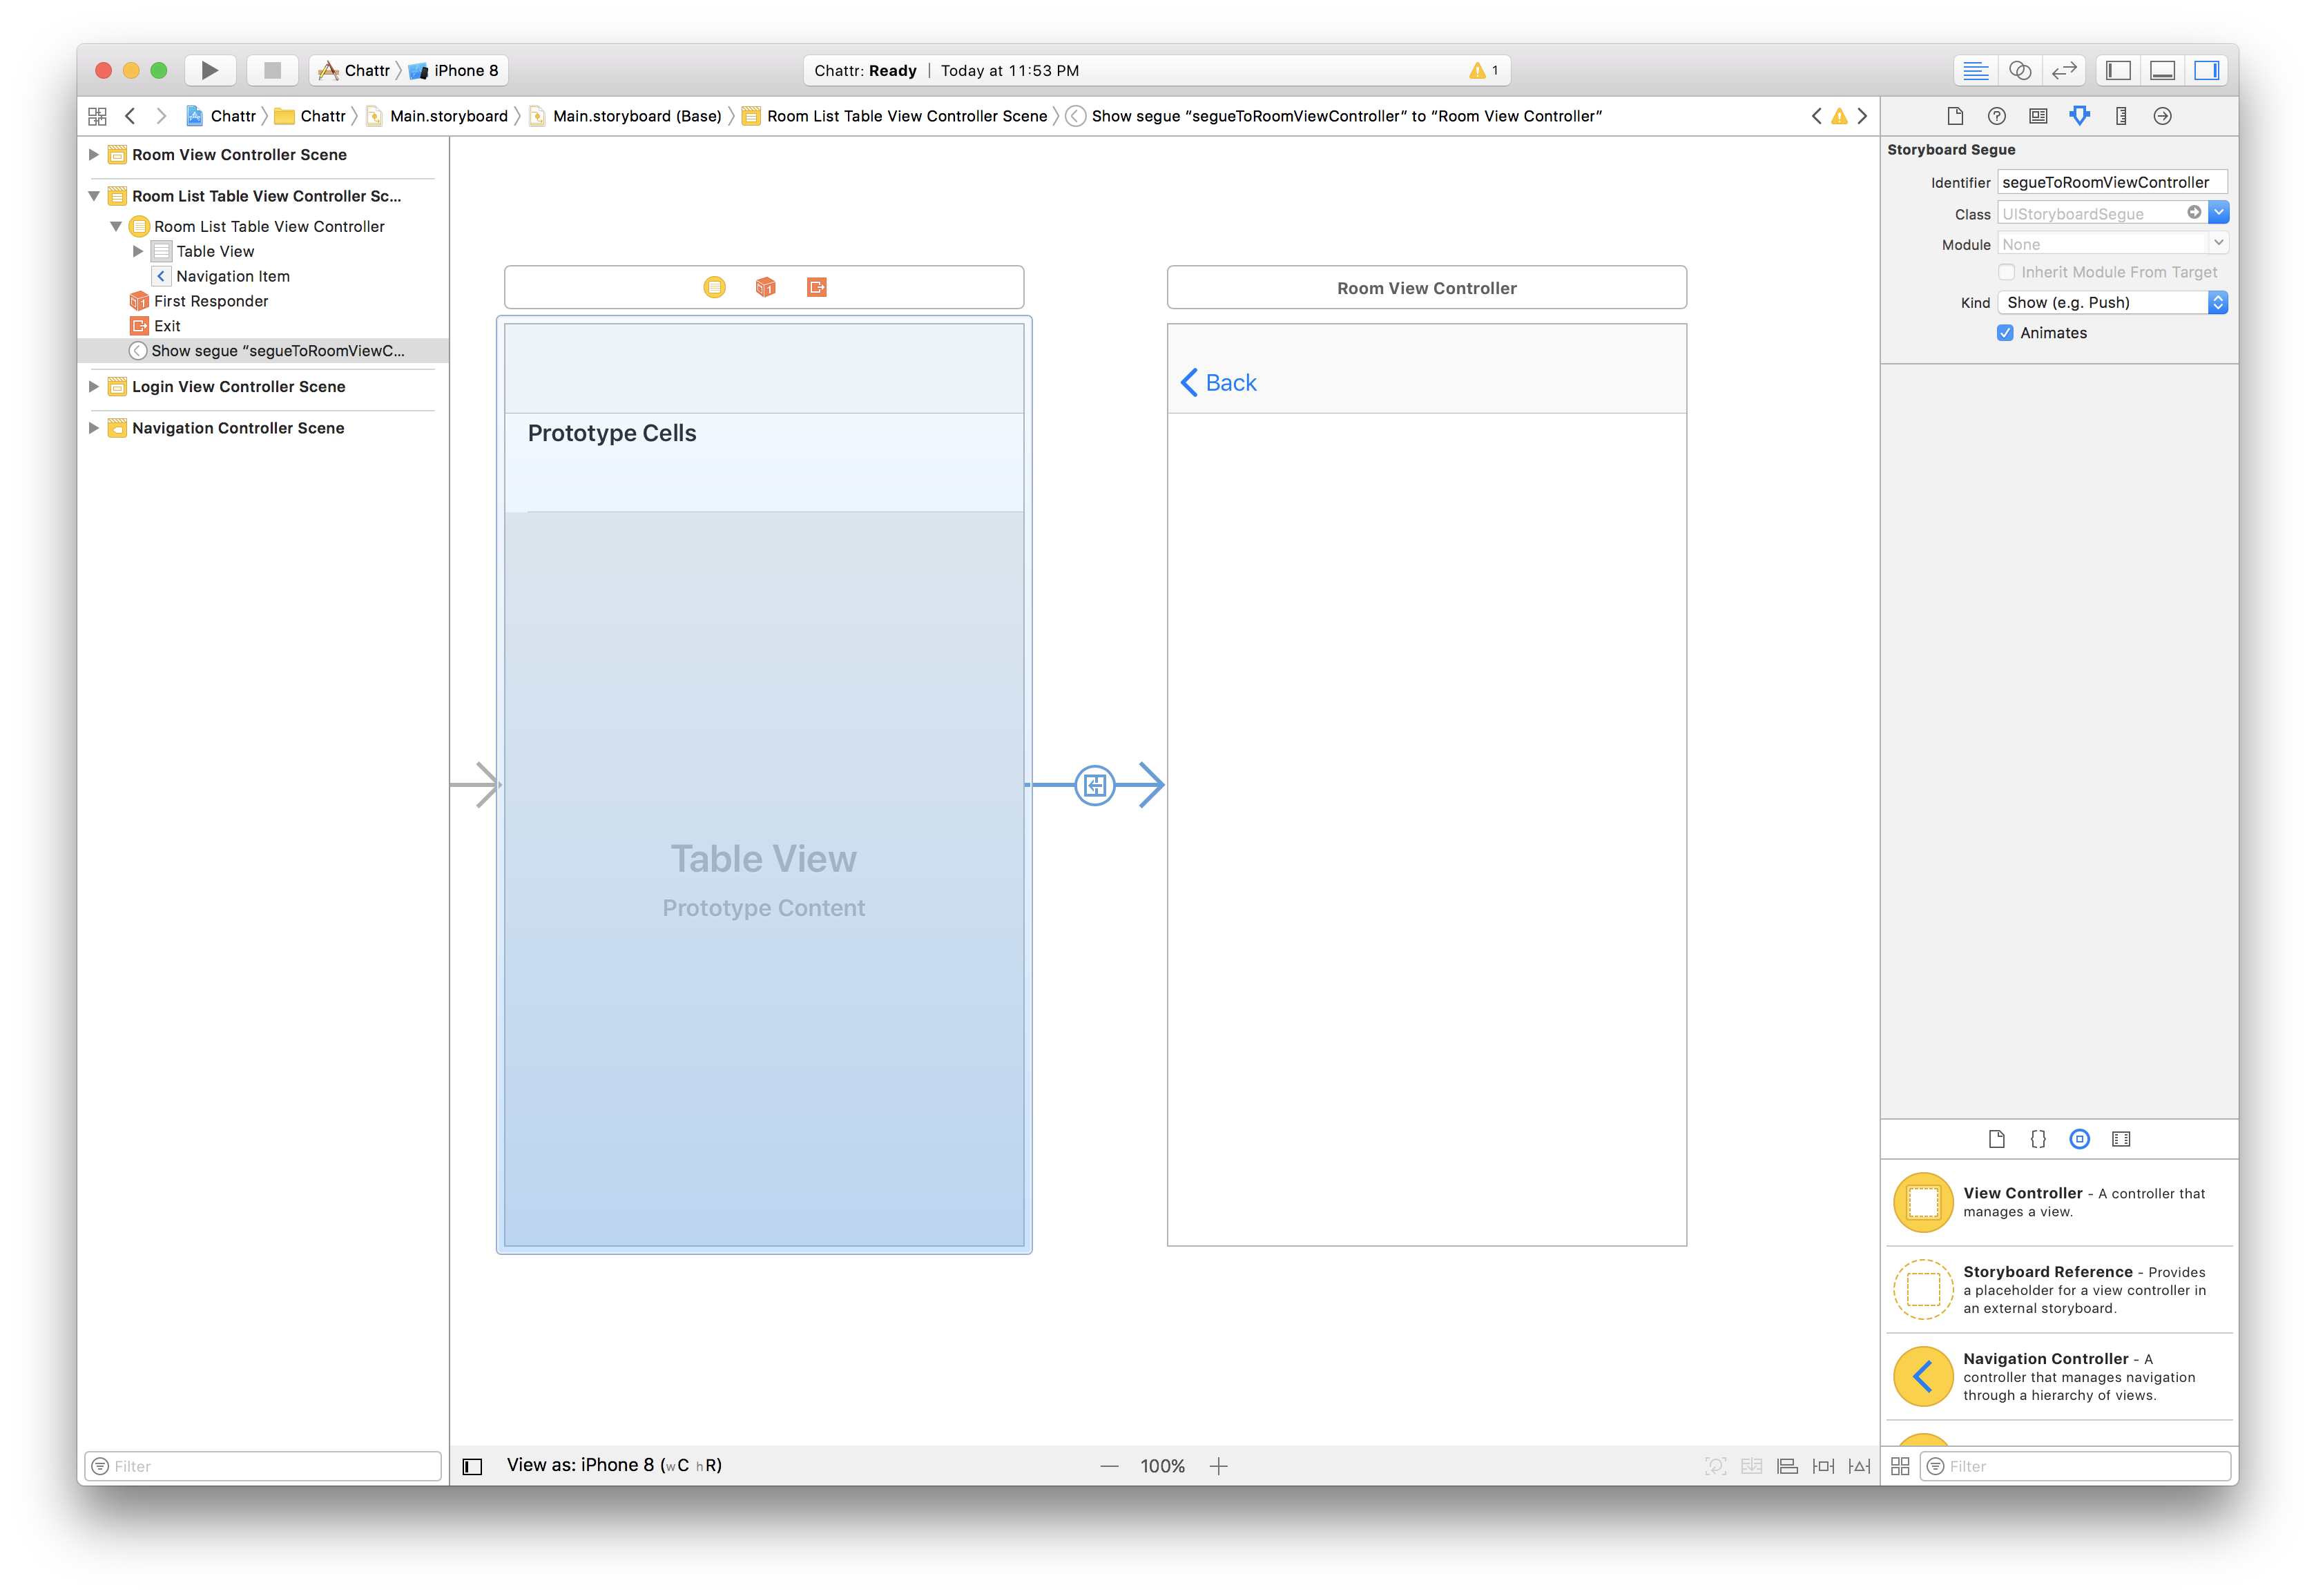Increase canvas zoom with the plus control
The height and width of the screenshot is (1596, 2316).
[x=1219, y=1465]
